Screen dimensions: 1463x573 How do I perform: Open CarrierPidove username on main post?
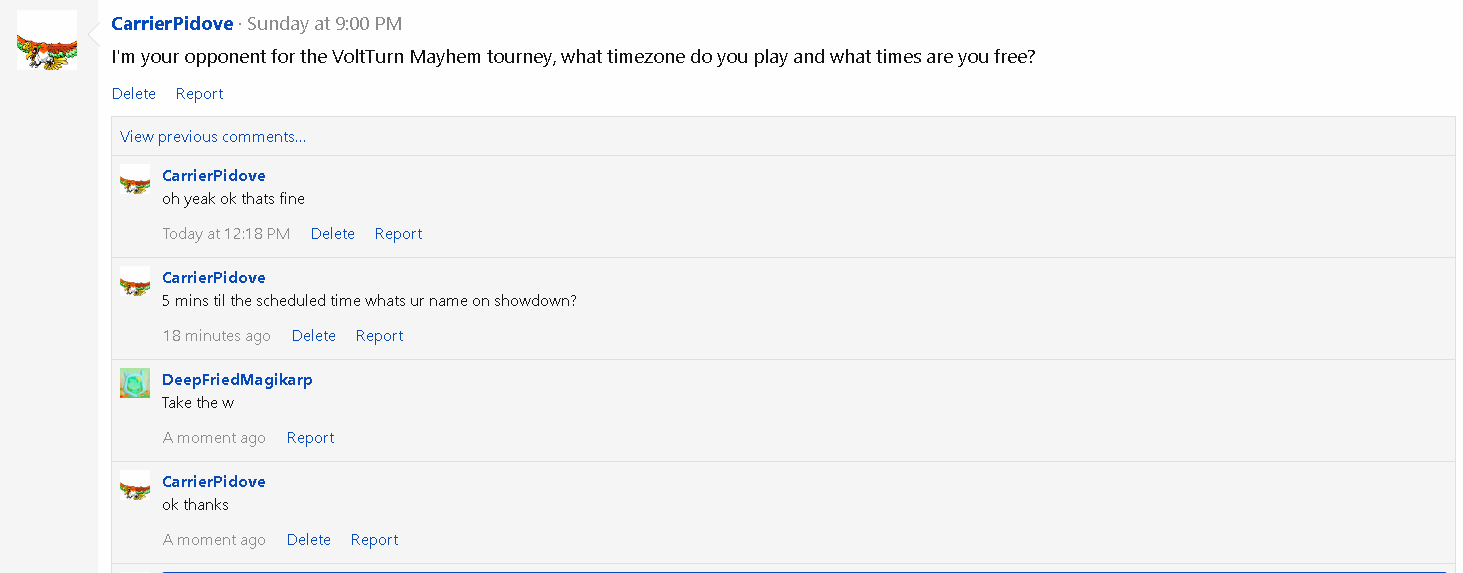(172, 23)
